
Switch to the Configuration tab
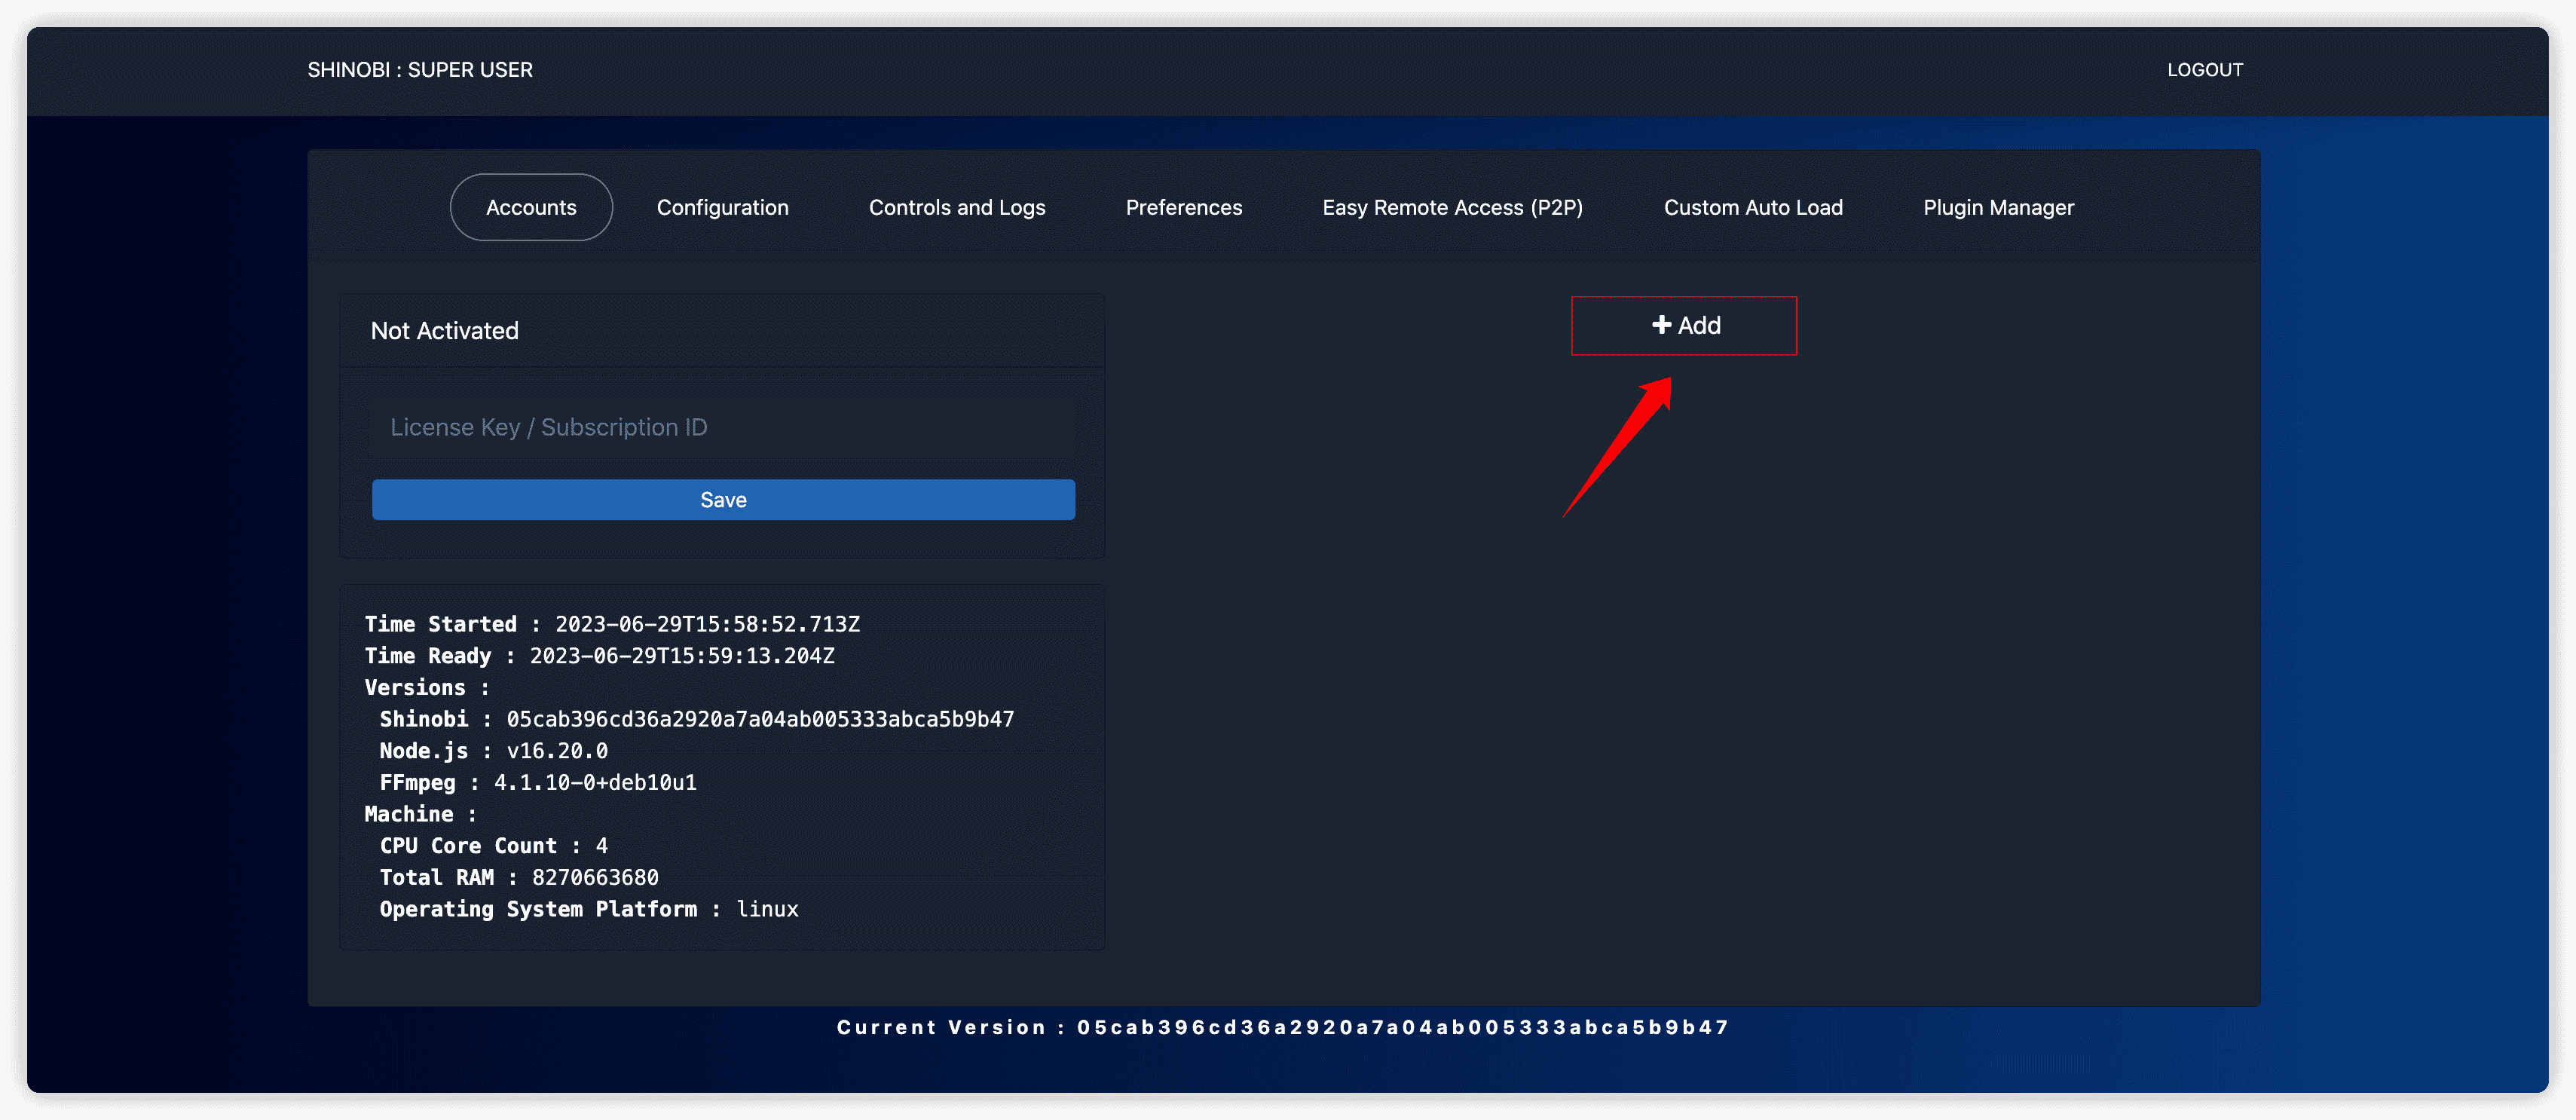[722, 208]
